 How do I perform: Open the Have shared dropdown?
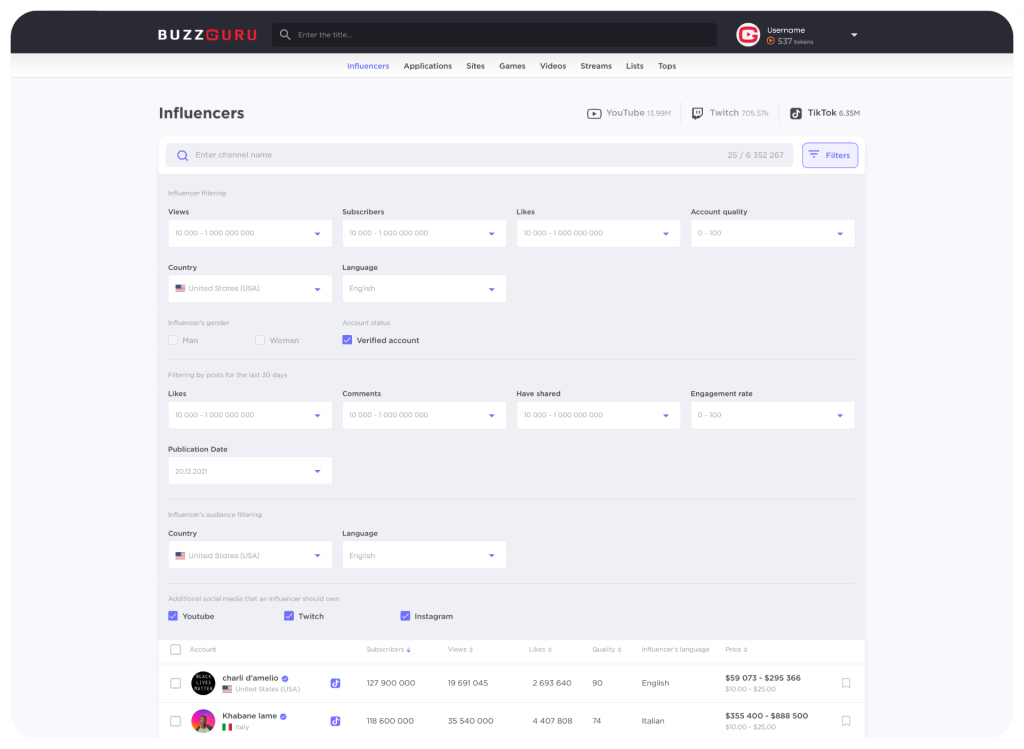point(598,415)
